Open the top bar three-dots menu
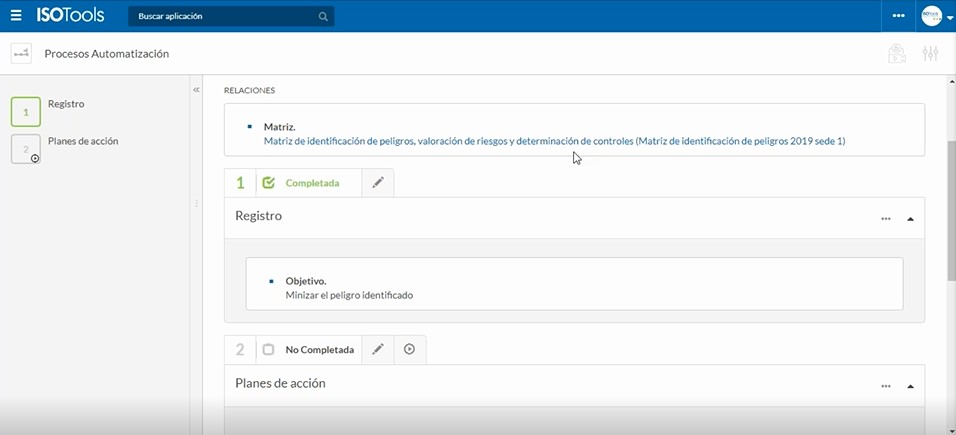956x435 pixels. pyautogui.click(x=898, y=16)
